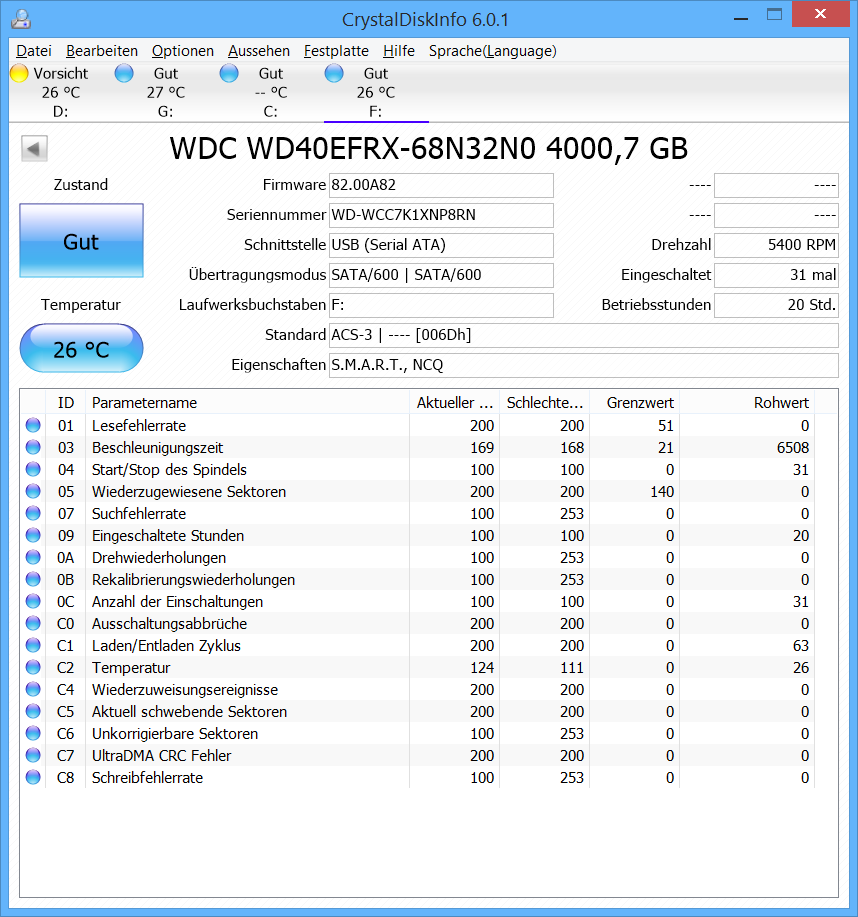
Task: Click the status dot of Anzahl der Einschaltungen row
Action: click(x=33, y=601)
